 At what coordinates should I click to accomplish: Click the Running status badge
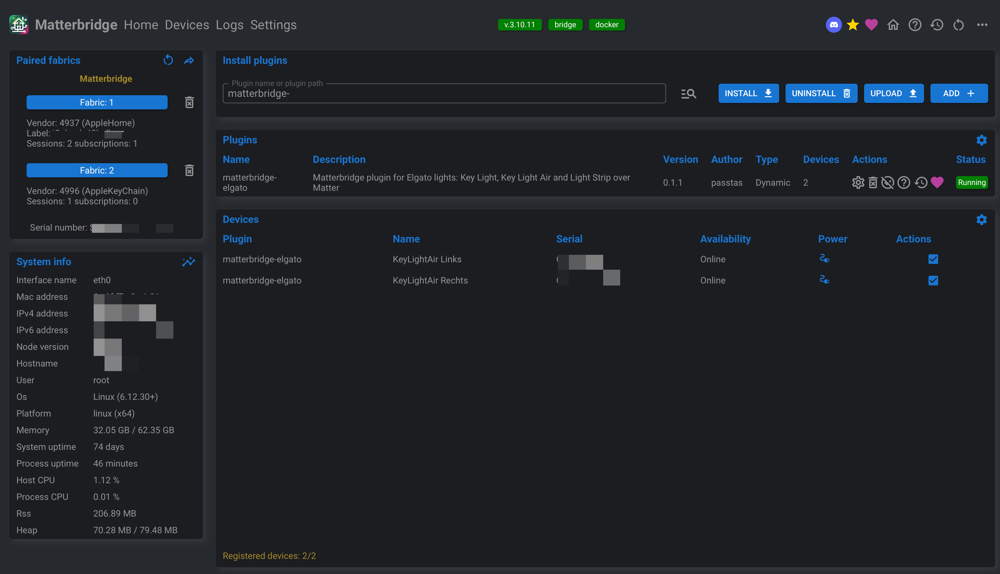click(971, 182)
